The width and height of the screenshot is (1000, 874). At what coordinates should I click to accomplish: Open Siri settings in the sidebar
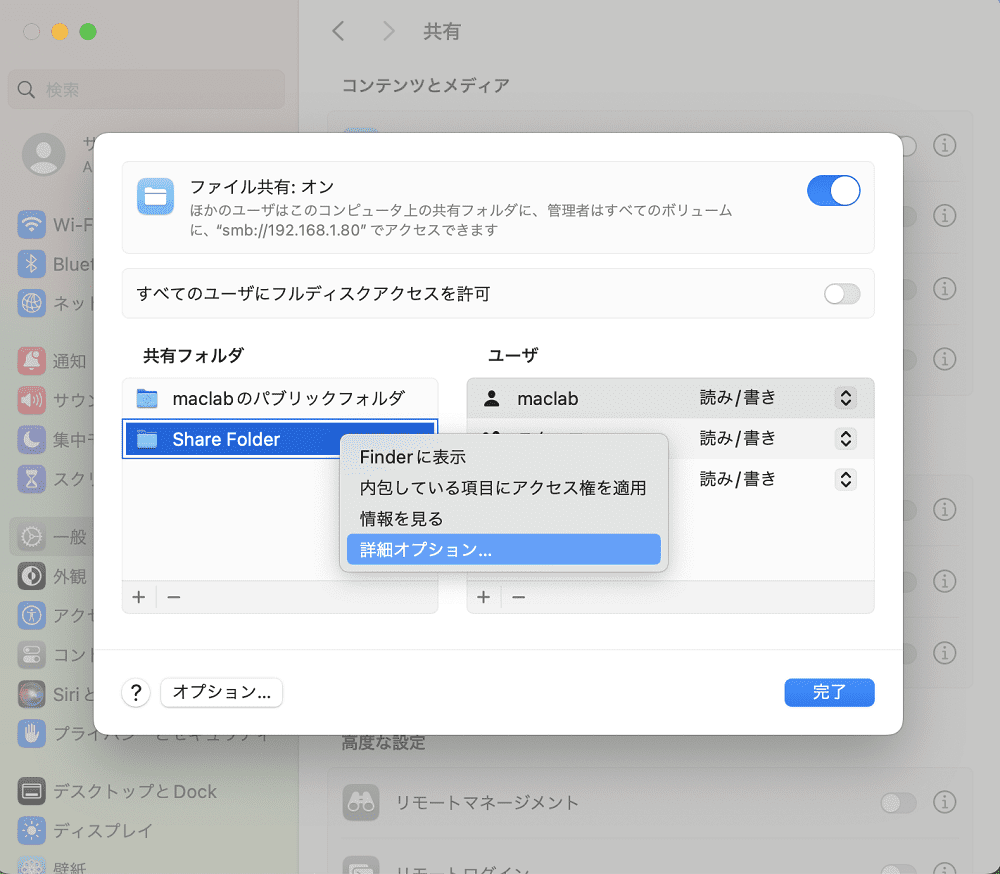pos(55,694)
